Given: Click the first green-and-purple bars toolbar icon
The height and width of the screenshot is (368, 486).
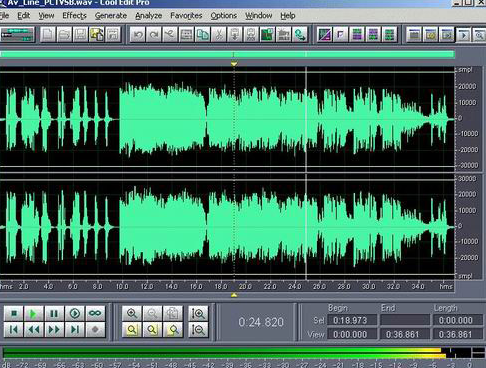Looking at the screenshot, I should pos(357,35).
